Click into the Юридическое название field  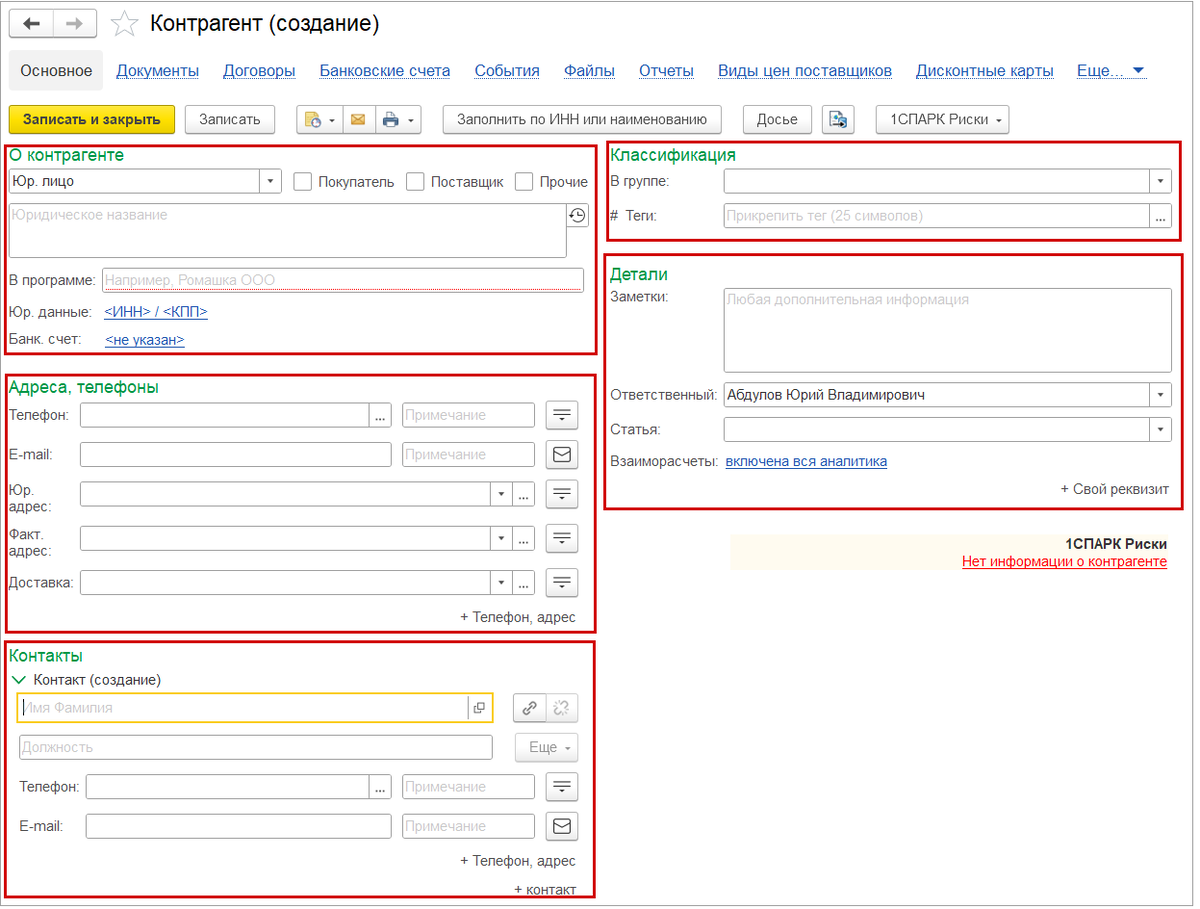[288, 231]
